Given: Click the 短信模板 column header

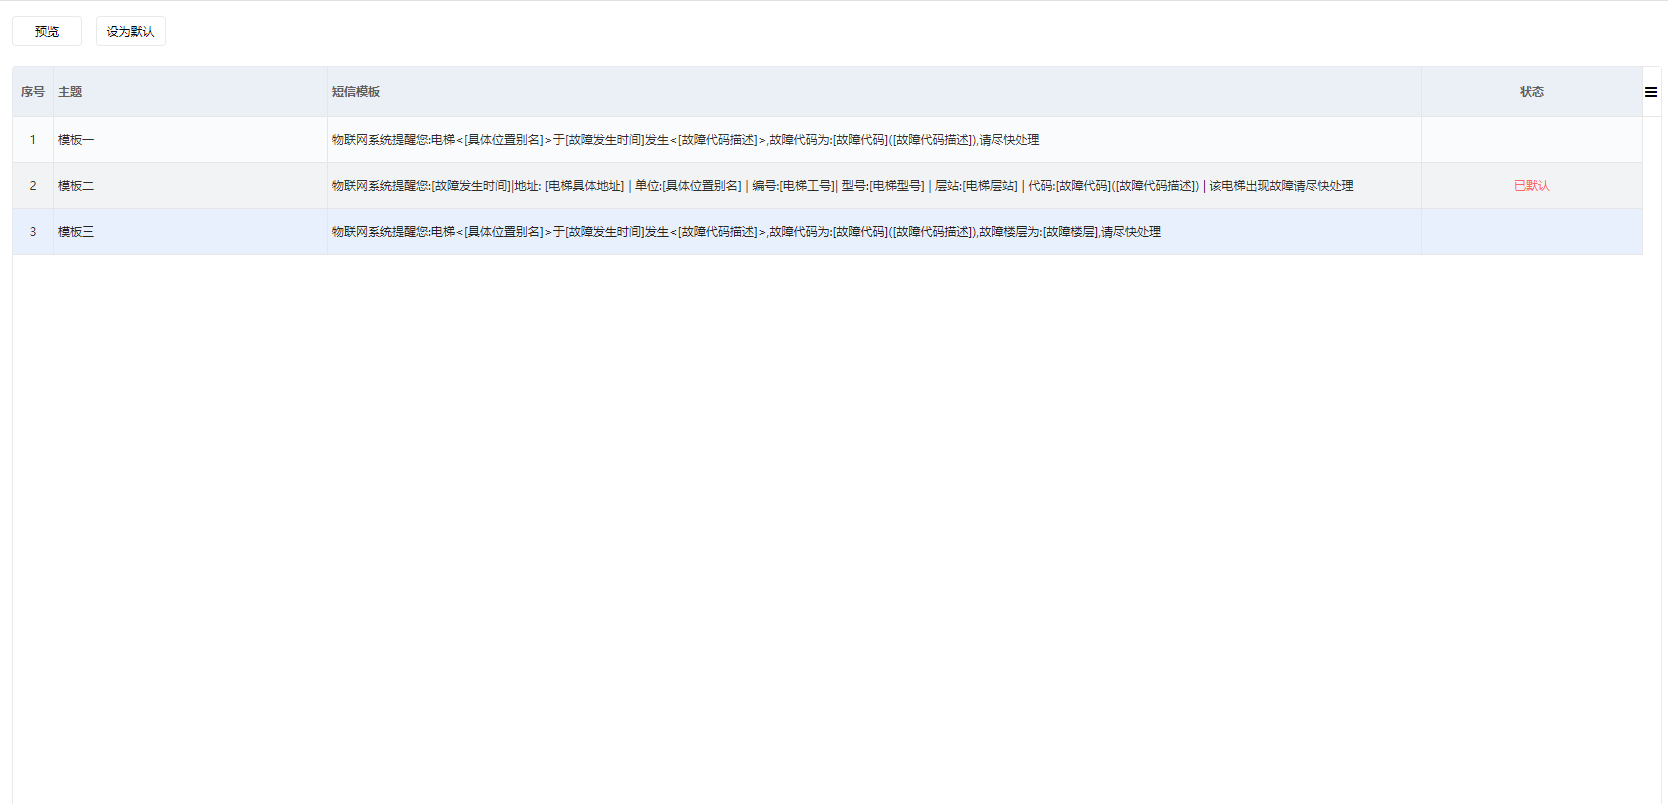Looking at the screenshot, I should tap(874, 92).
